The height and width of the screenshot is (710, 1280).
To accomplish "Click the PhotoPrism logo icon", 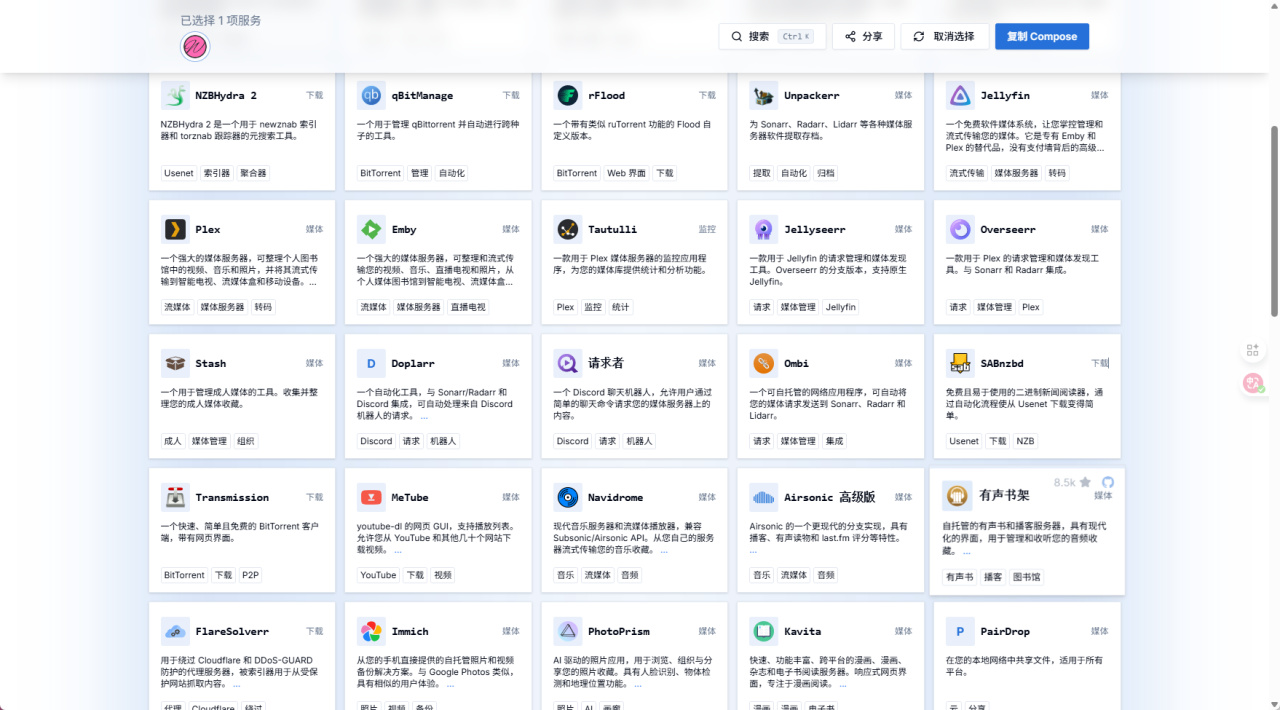I will (567, 631).
